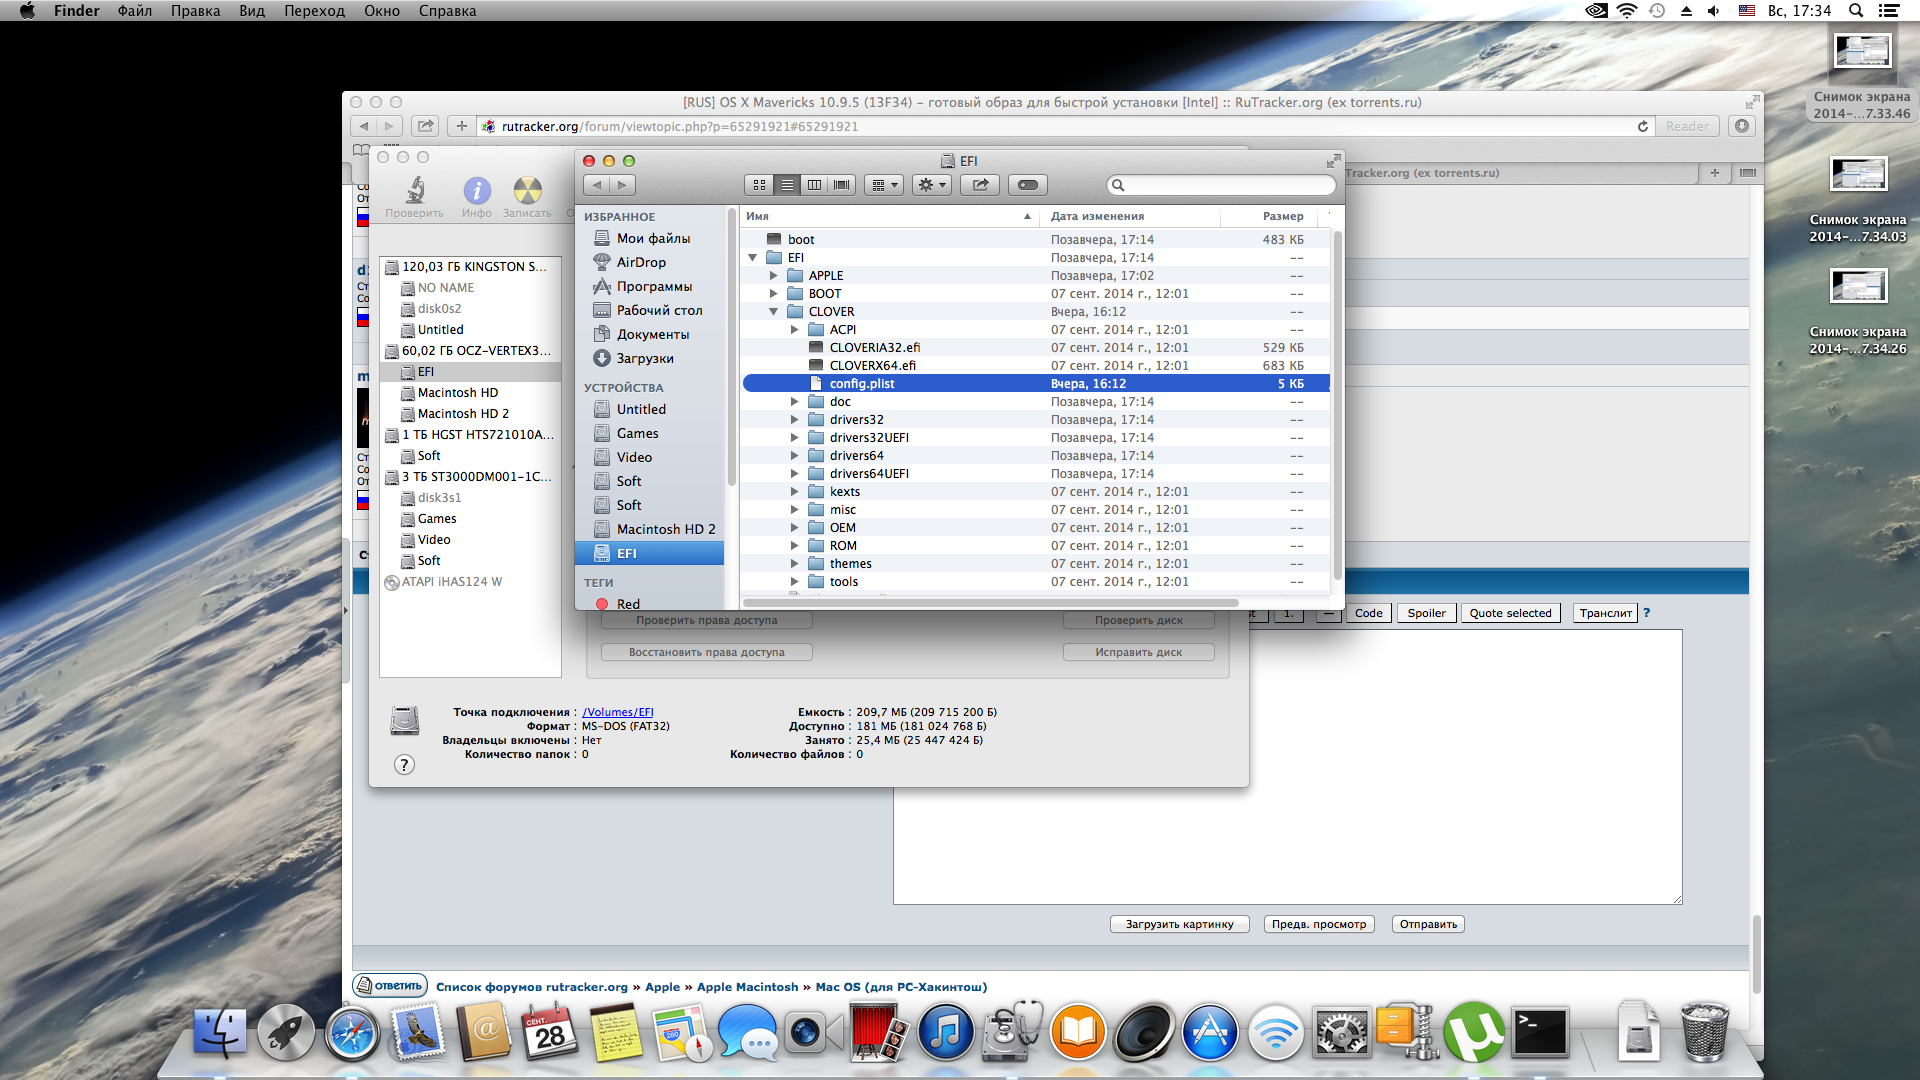Click Quote selected button
The height and width of the screenshot is (1080, 1920).
click(x=1510, y=613)
